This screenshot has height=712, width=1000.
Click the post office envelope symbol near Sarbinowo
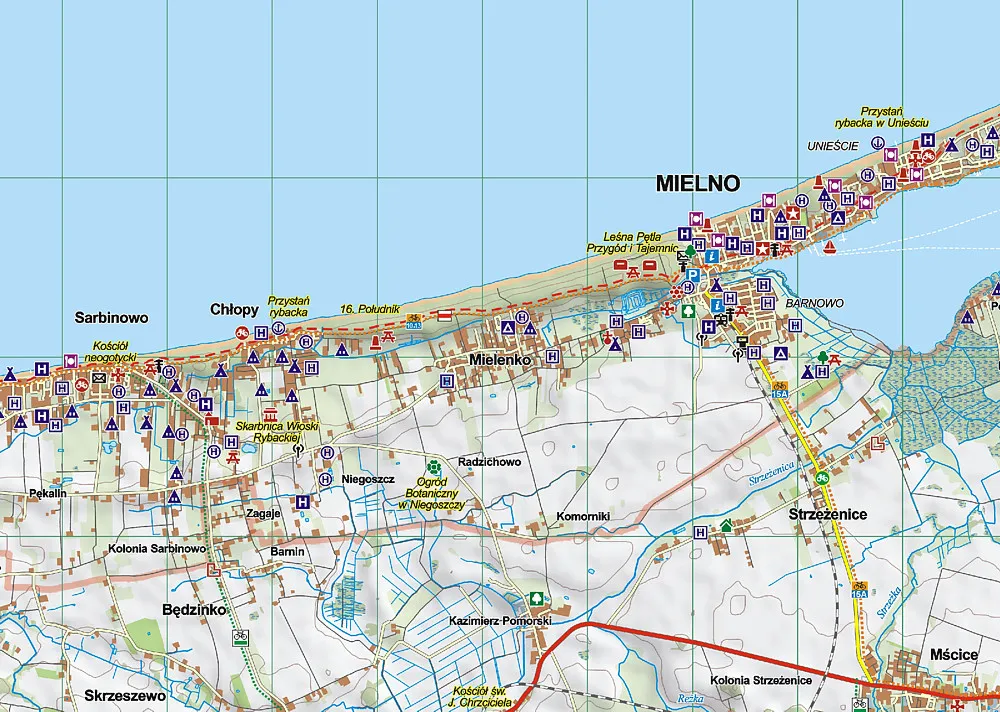coord(98,378)
